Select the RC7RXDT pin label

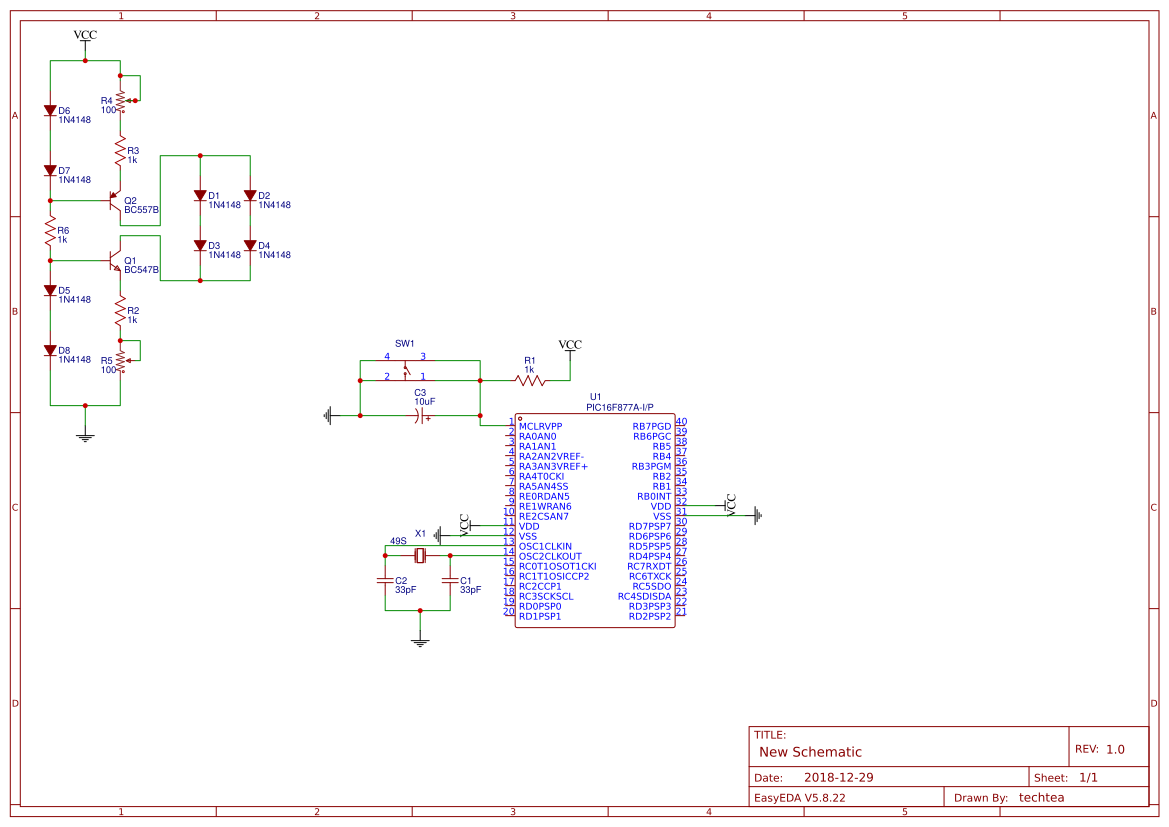pyautogui.click(x=649, y=567)
